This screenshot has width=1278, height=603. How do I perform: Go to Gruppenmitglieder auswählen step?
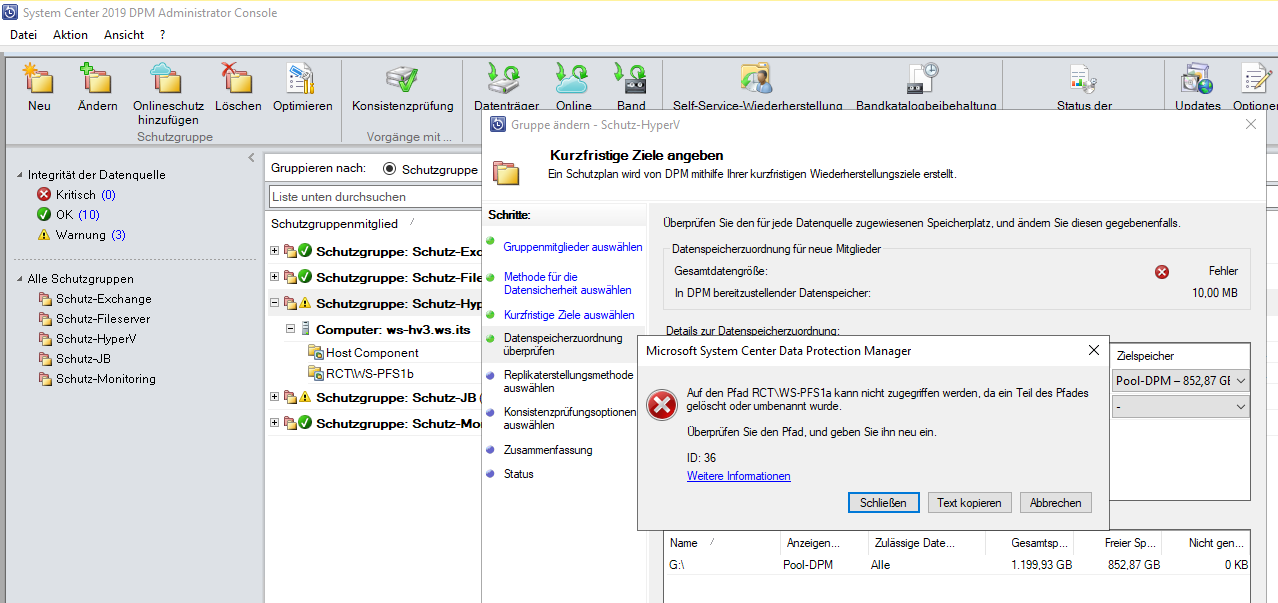573,247
